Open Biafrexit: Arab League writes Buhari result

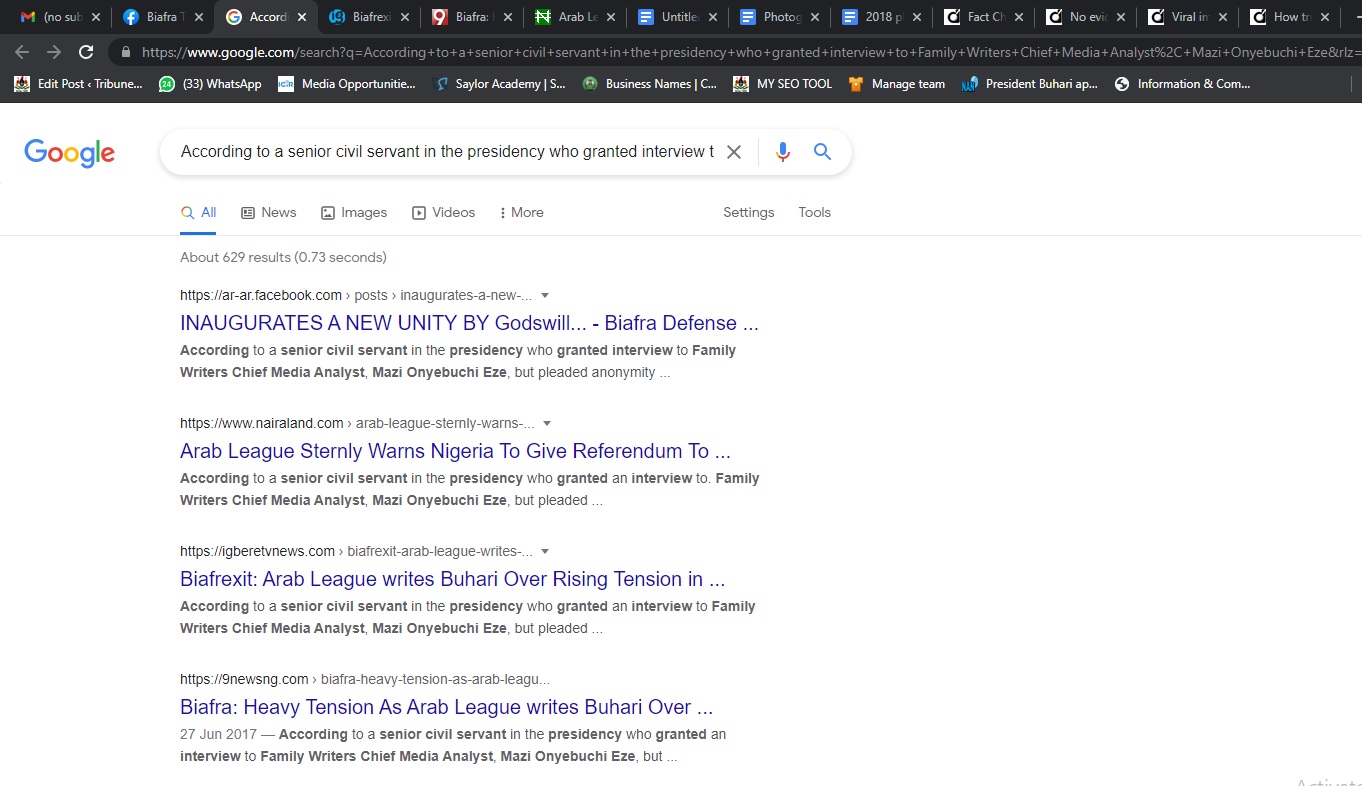452,579
